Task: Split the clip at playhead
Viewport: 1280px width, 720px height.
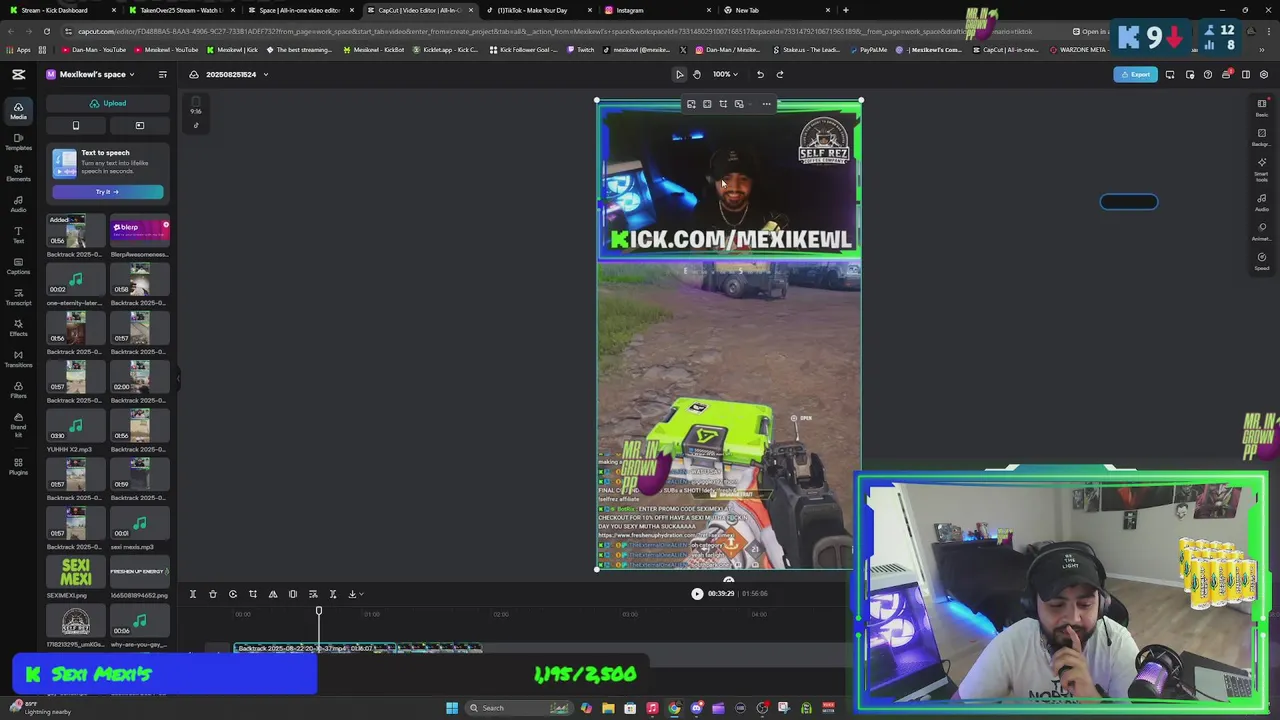Action: [x=193, y=594]
